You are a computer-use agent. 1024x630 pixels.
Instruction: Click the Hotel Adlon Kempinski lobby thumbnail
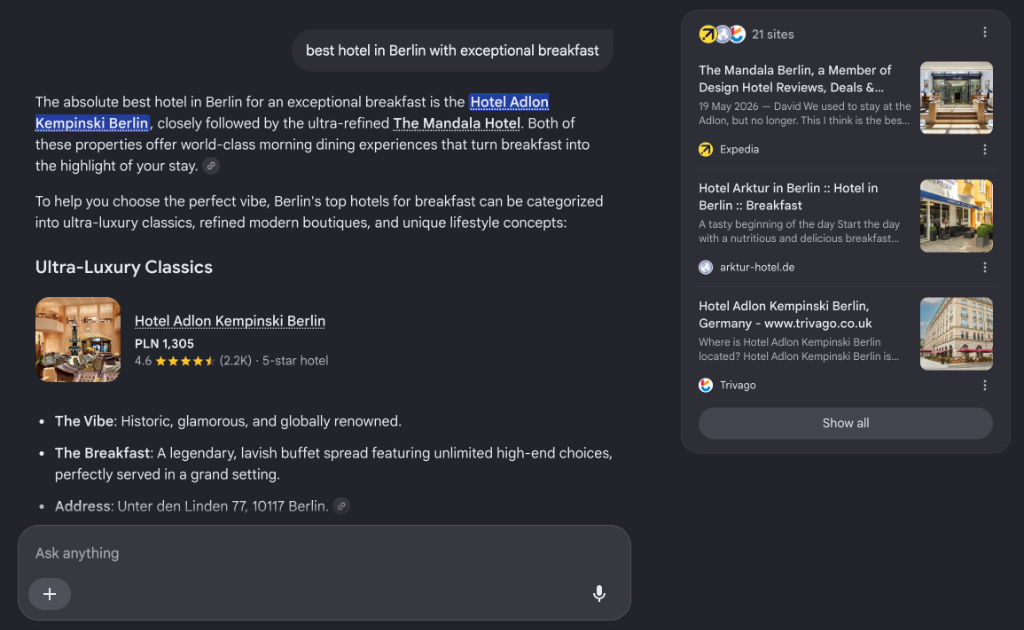click(78, 339)
